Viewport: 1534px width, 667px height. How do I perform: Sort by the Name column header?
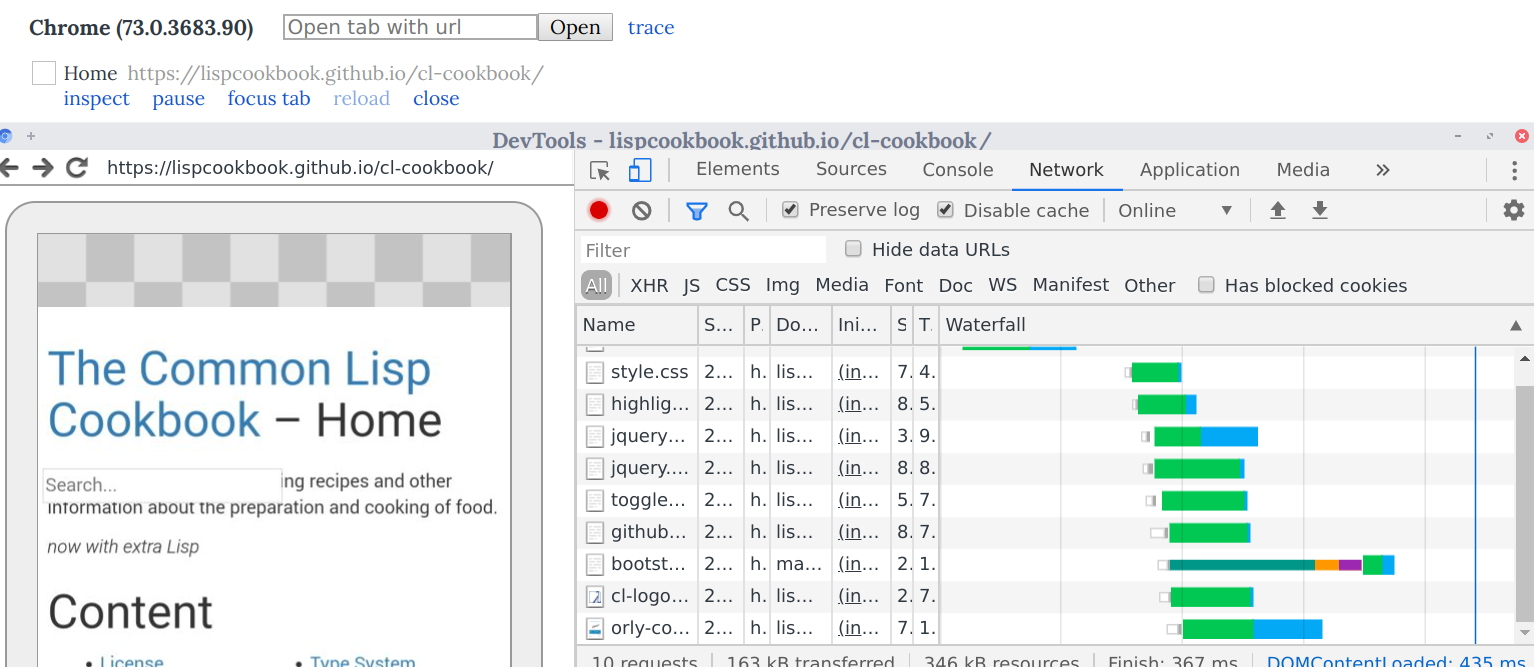click(x=637, y=325)
